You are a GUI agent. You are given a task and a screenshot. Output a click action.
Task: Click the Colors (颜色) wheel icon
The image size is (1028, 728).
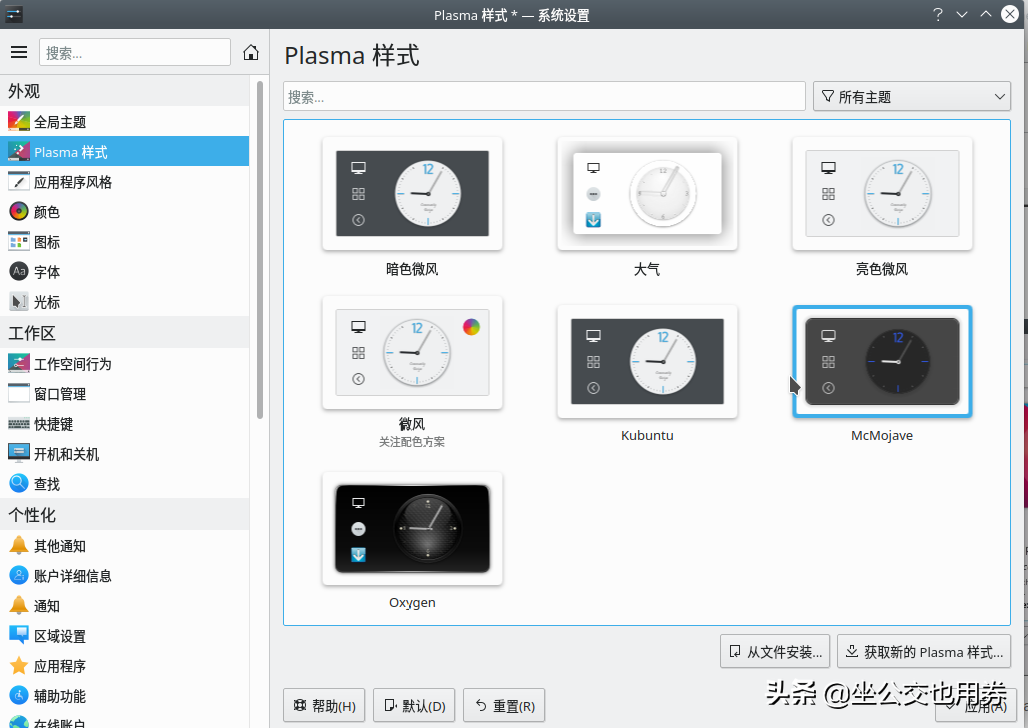pyautogui.click(x=19, y=211)
